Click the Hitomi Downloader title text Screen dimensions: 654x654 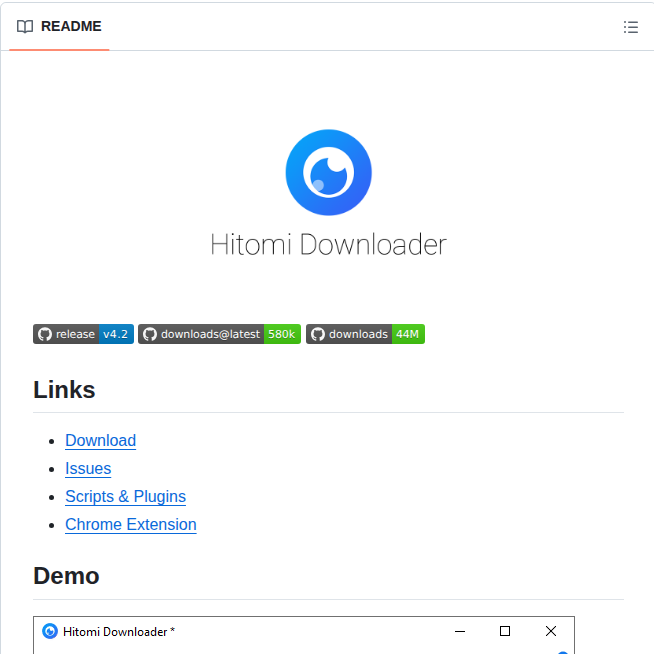tap(328, 244)
